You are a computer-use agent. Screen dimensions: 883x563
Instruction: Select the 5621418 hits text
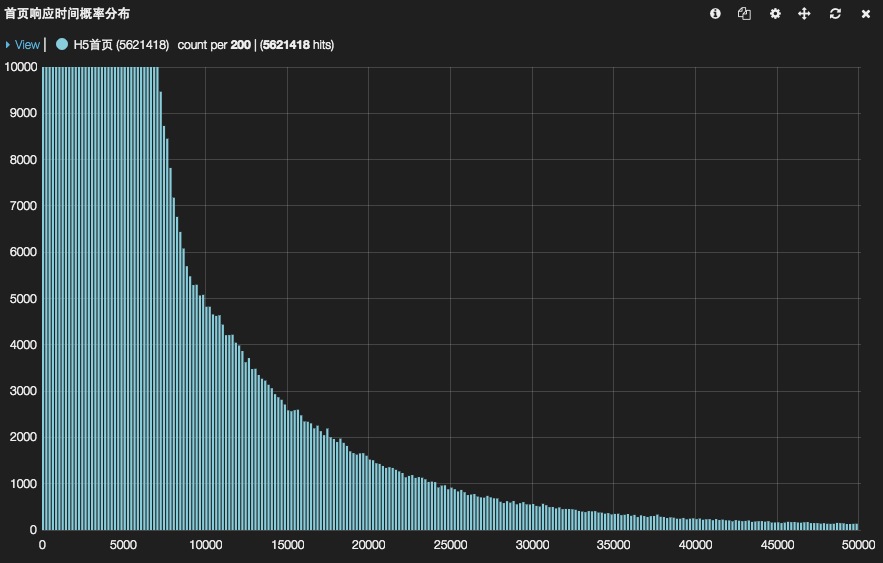[298, 44]
